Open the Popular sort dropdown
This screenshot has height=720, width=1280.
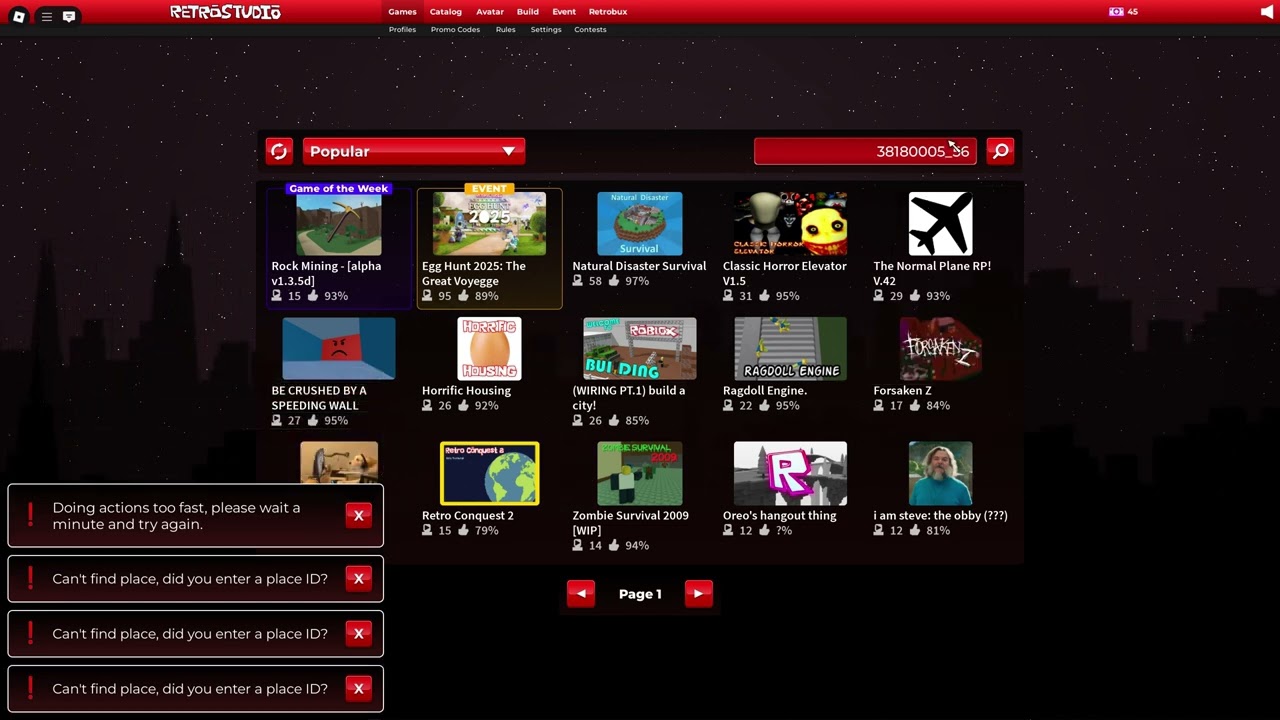pyautogui.click(x=414, y=151)
